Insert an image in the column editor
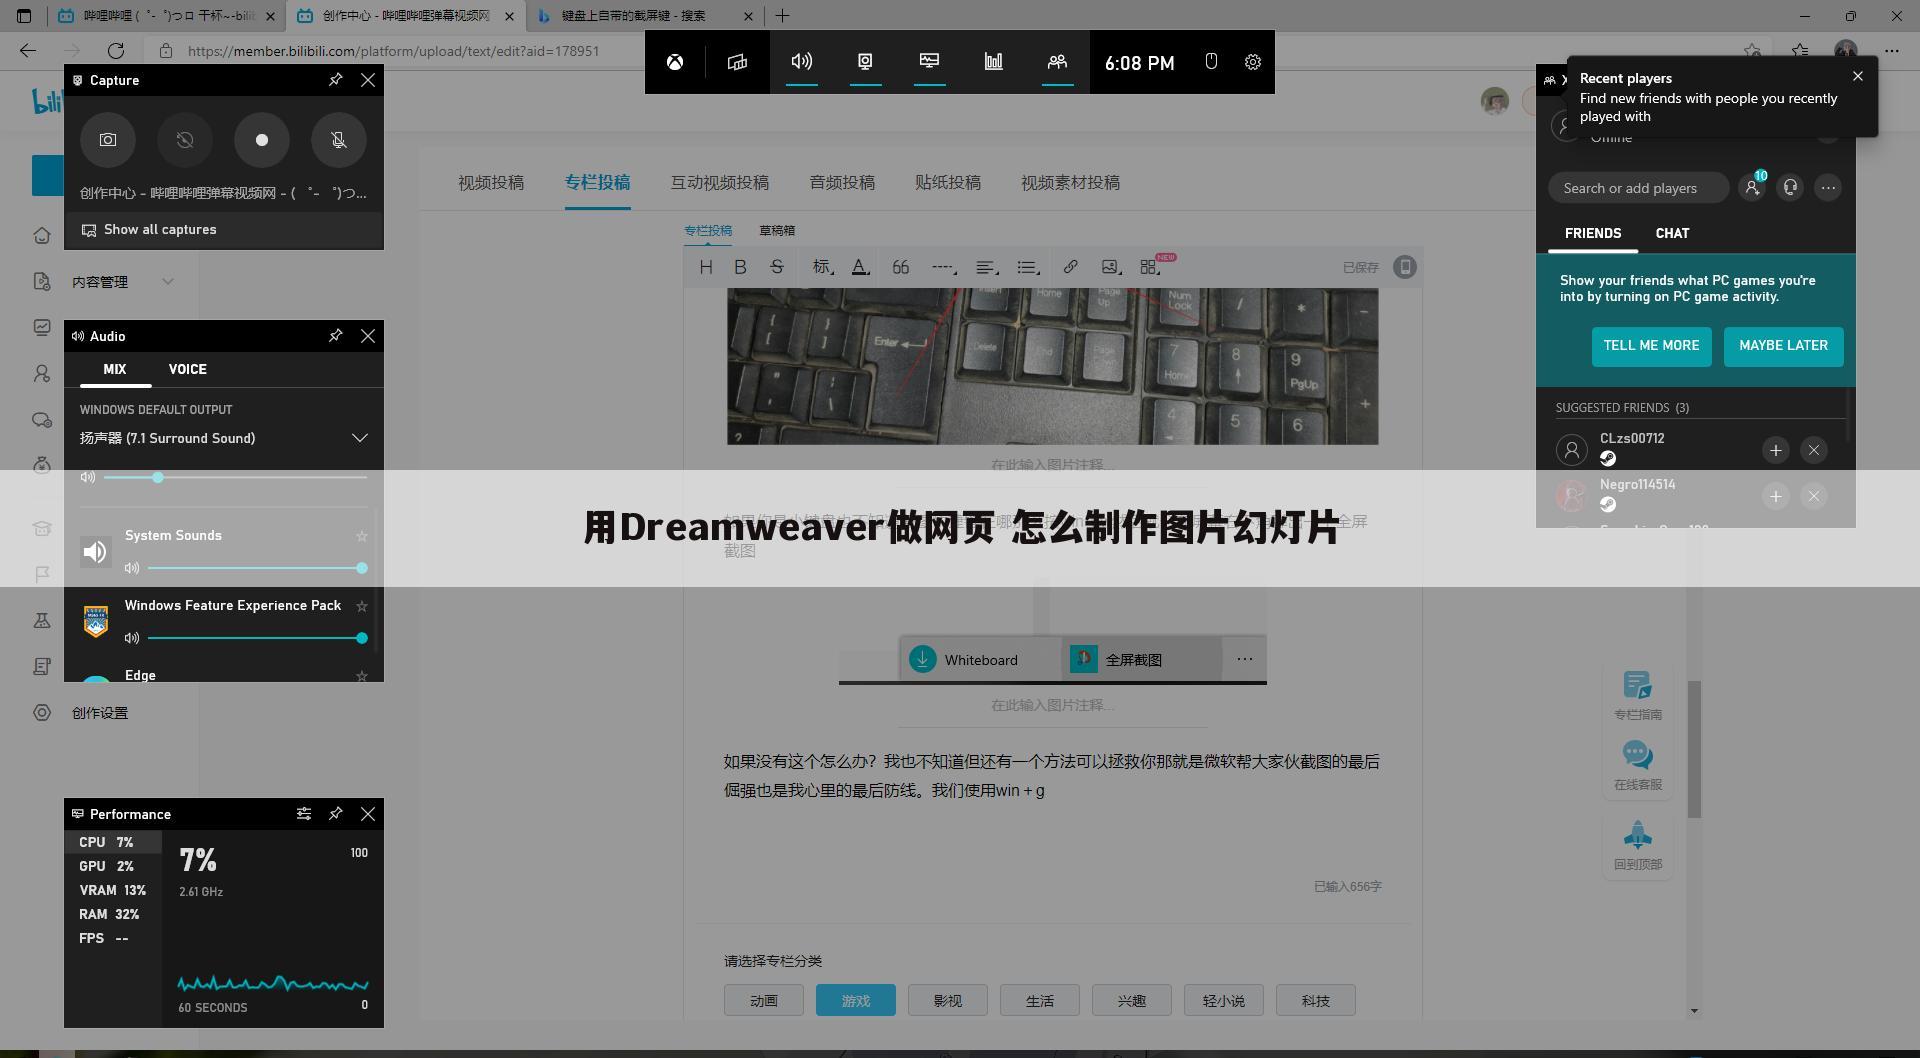Image resolution: width=1920 pixels, height=1058 pixels. point(1110,267)
